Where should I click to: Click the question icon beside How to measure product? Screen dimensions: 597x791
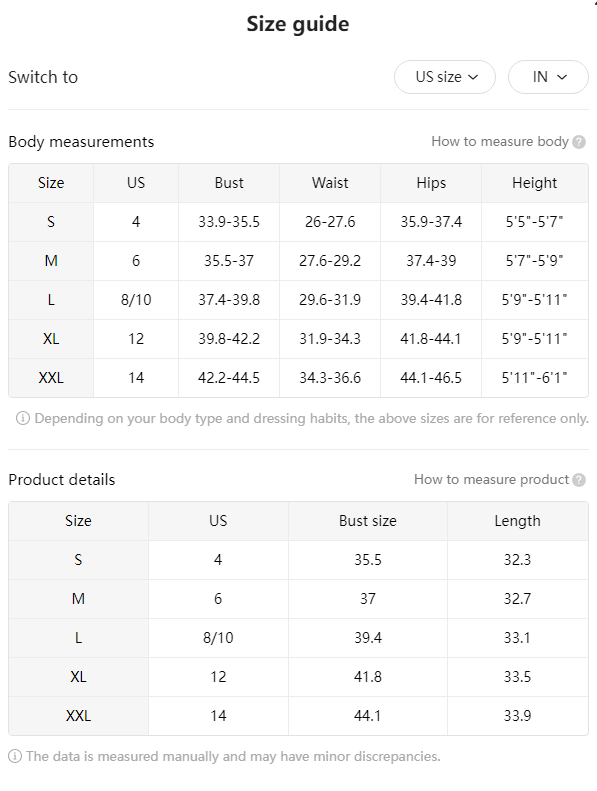click(579, 480)
